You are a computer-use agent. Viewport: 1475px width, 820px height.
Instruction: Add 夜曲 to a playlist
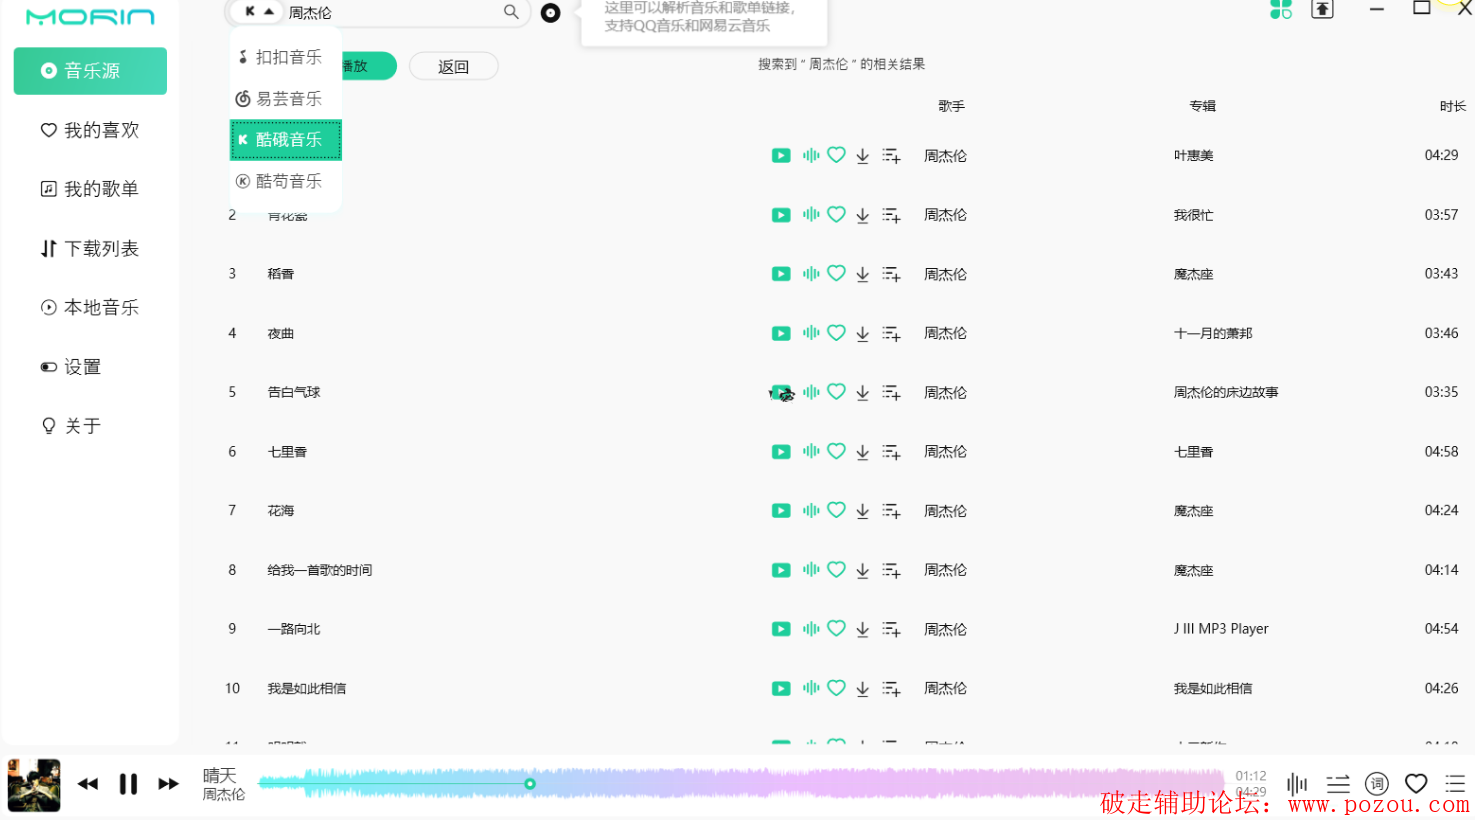891,334
